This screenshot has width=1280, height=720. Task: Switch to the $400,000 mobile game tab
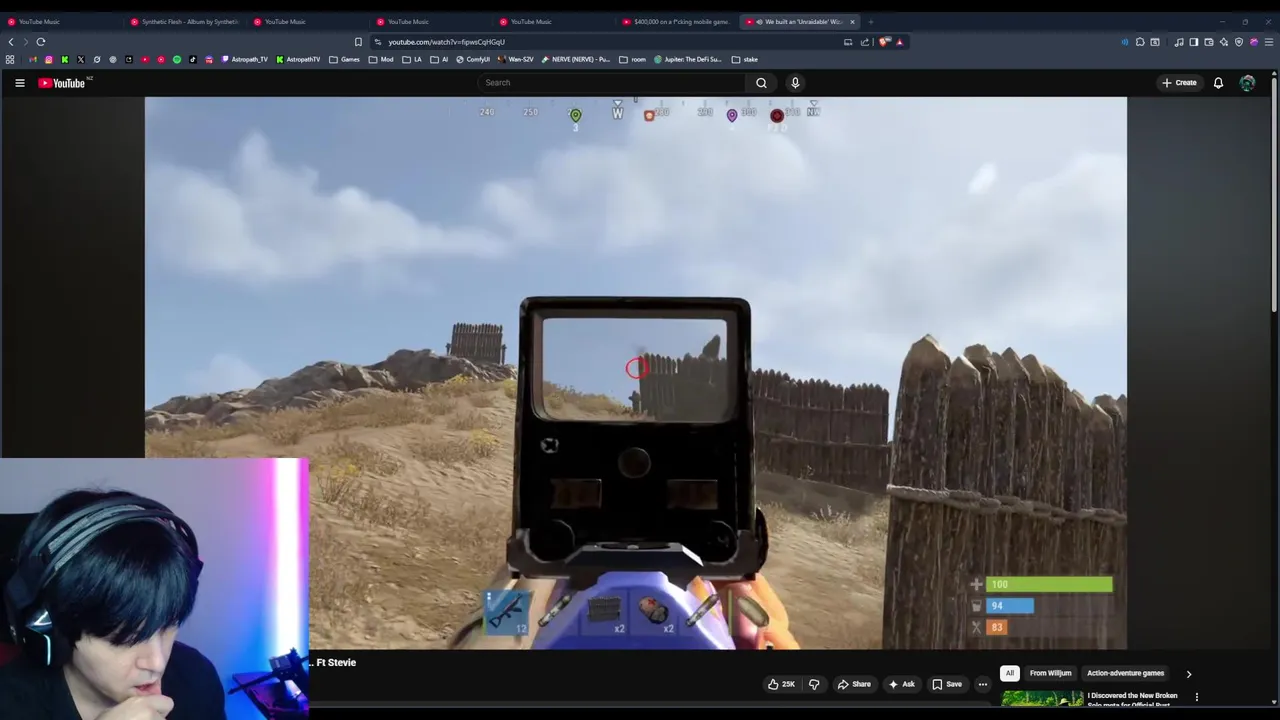676,21
